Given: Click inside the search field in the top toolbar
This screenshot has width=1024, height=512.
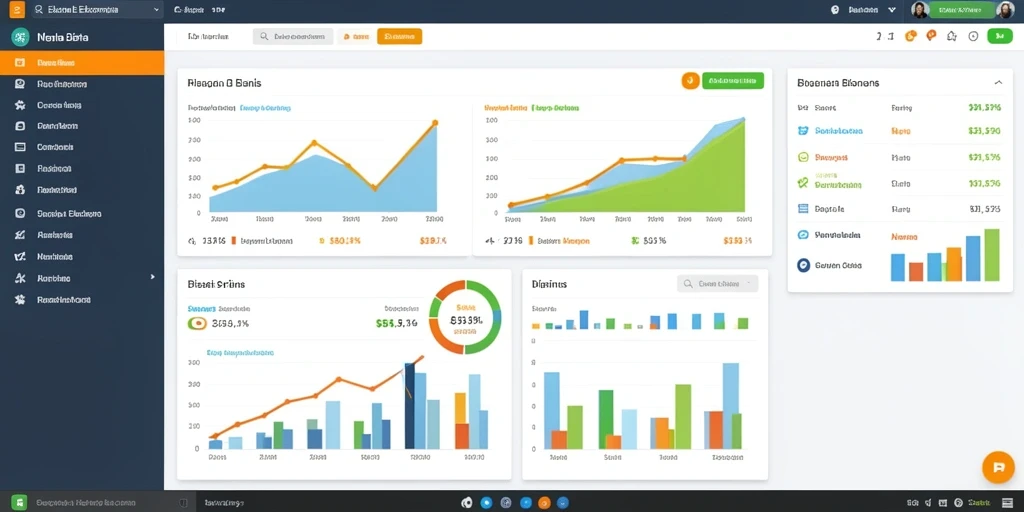Looking at the screenshot, I should (293, 37).
